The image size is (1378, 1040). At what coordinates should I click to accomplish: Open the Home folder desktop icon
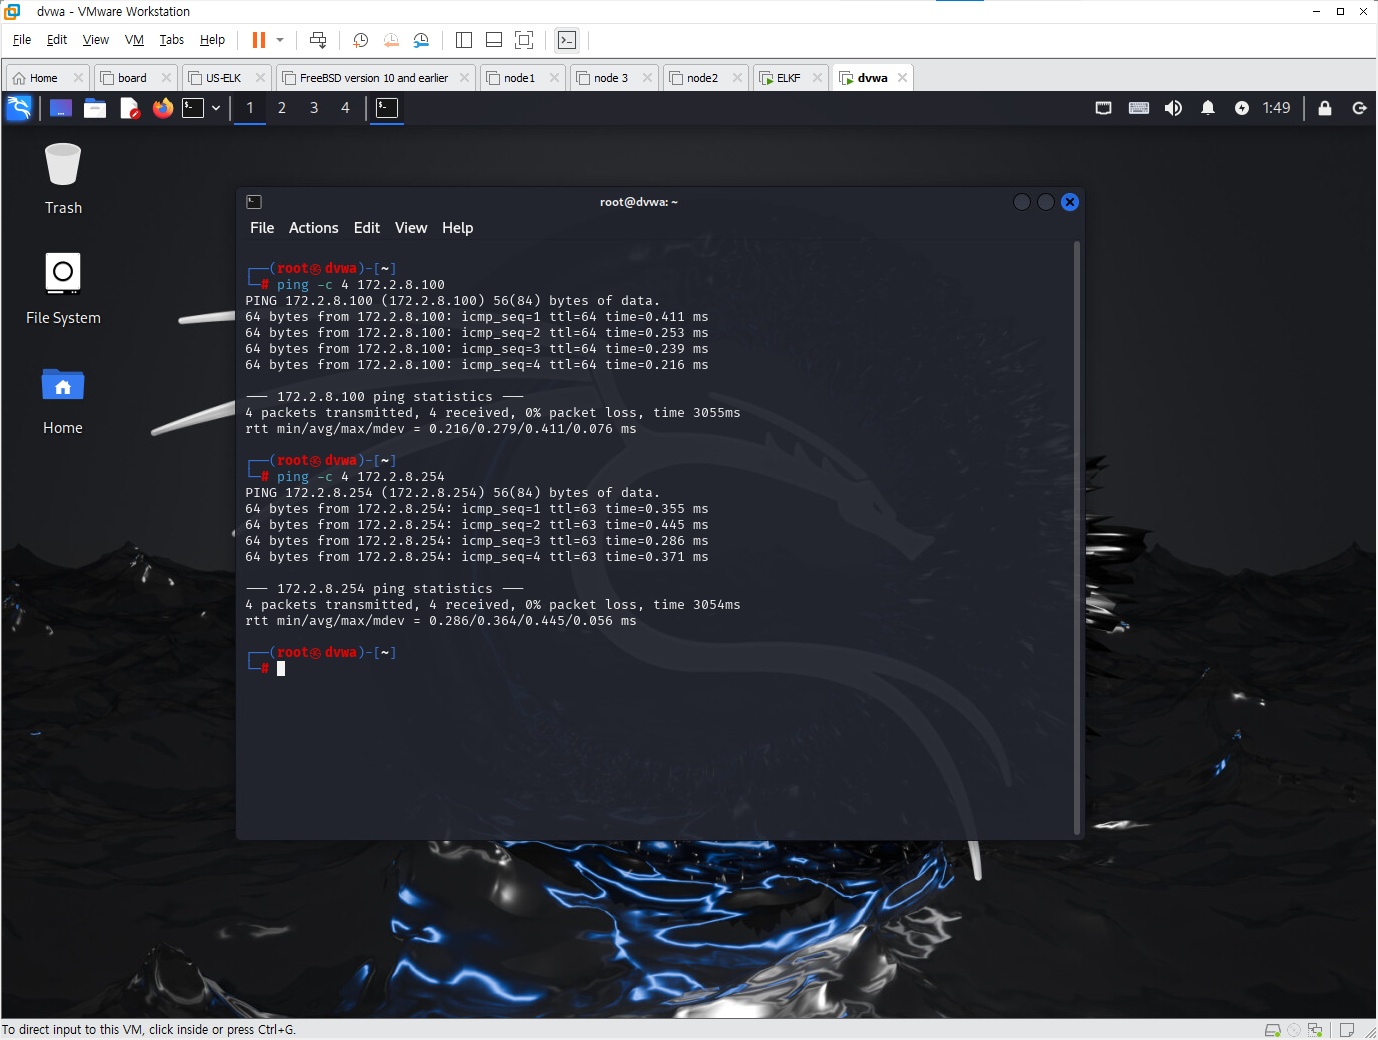pyautogui.click(x=63, y=400)
